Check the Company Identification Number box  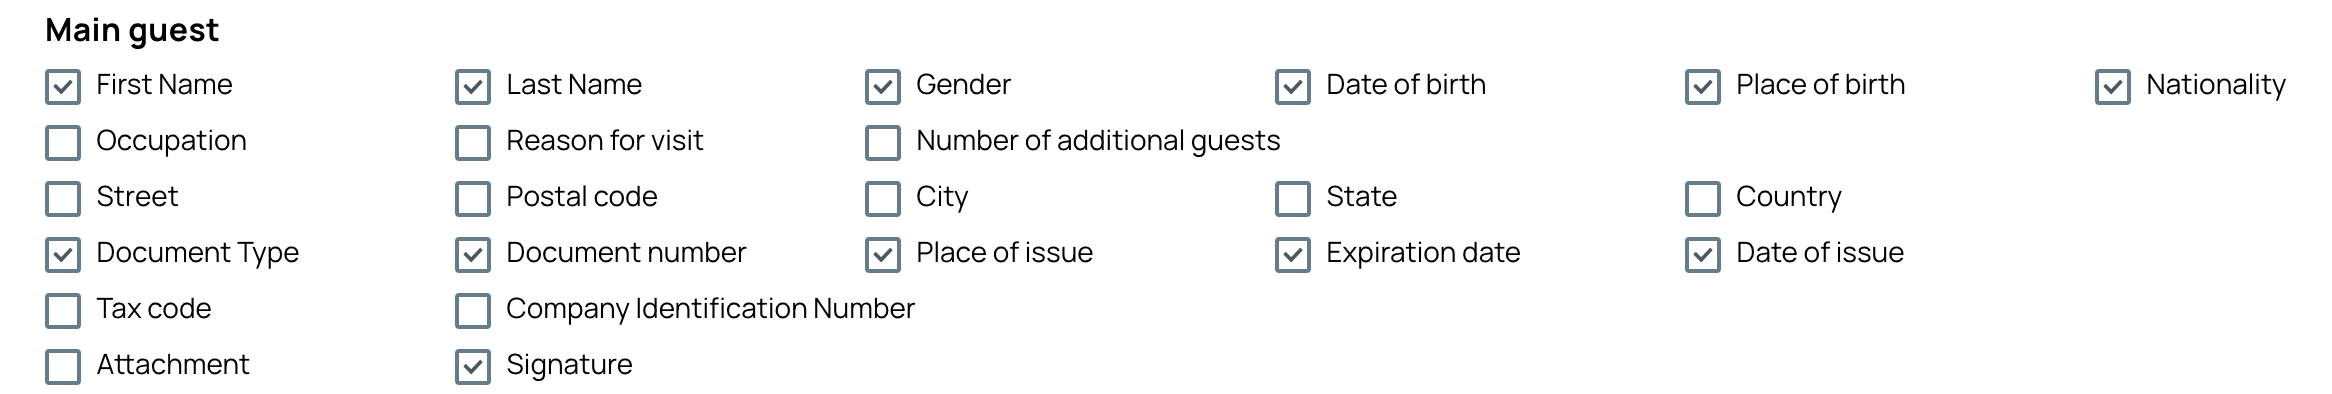(473, 311)
